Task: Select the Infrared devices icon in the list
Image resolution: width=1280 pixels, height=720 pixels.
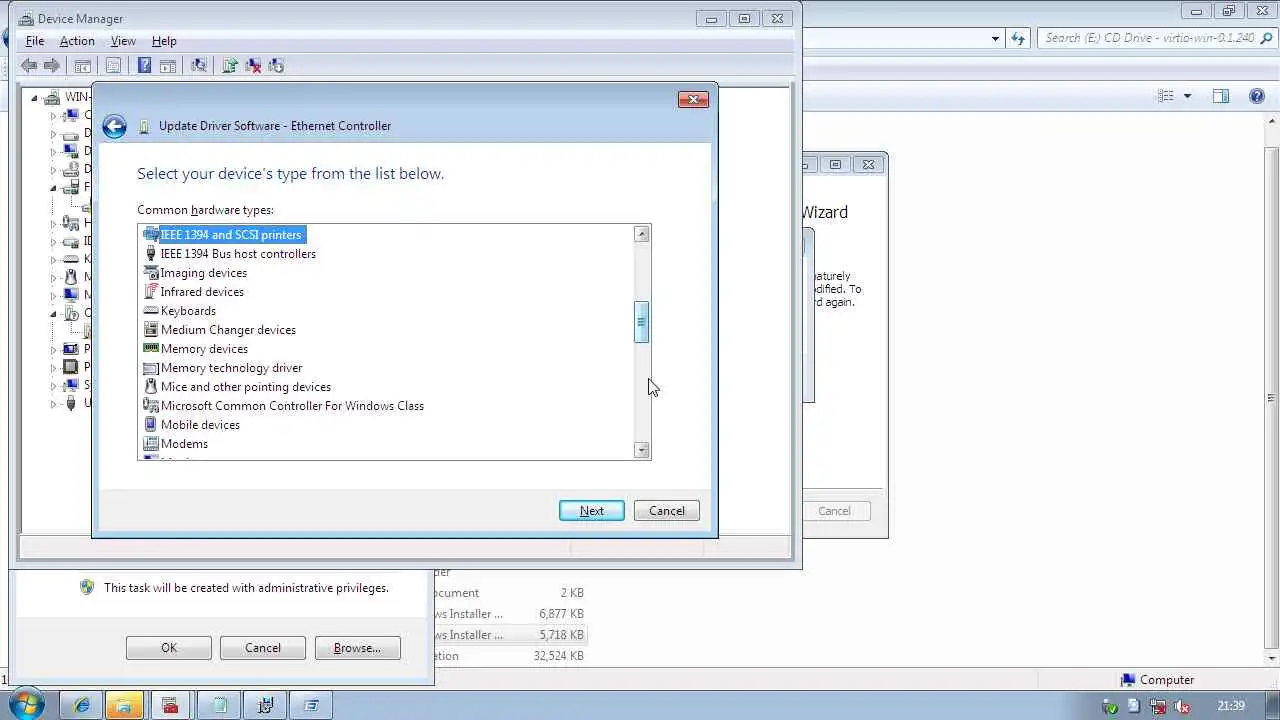Action: point(151,292)
